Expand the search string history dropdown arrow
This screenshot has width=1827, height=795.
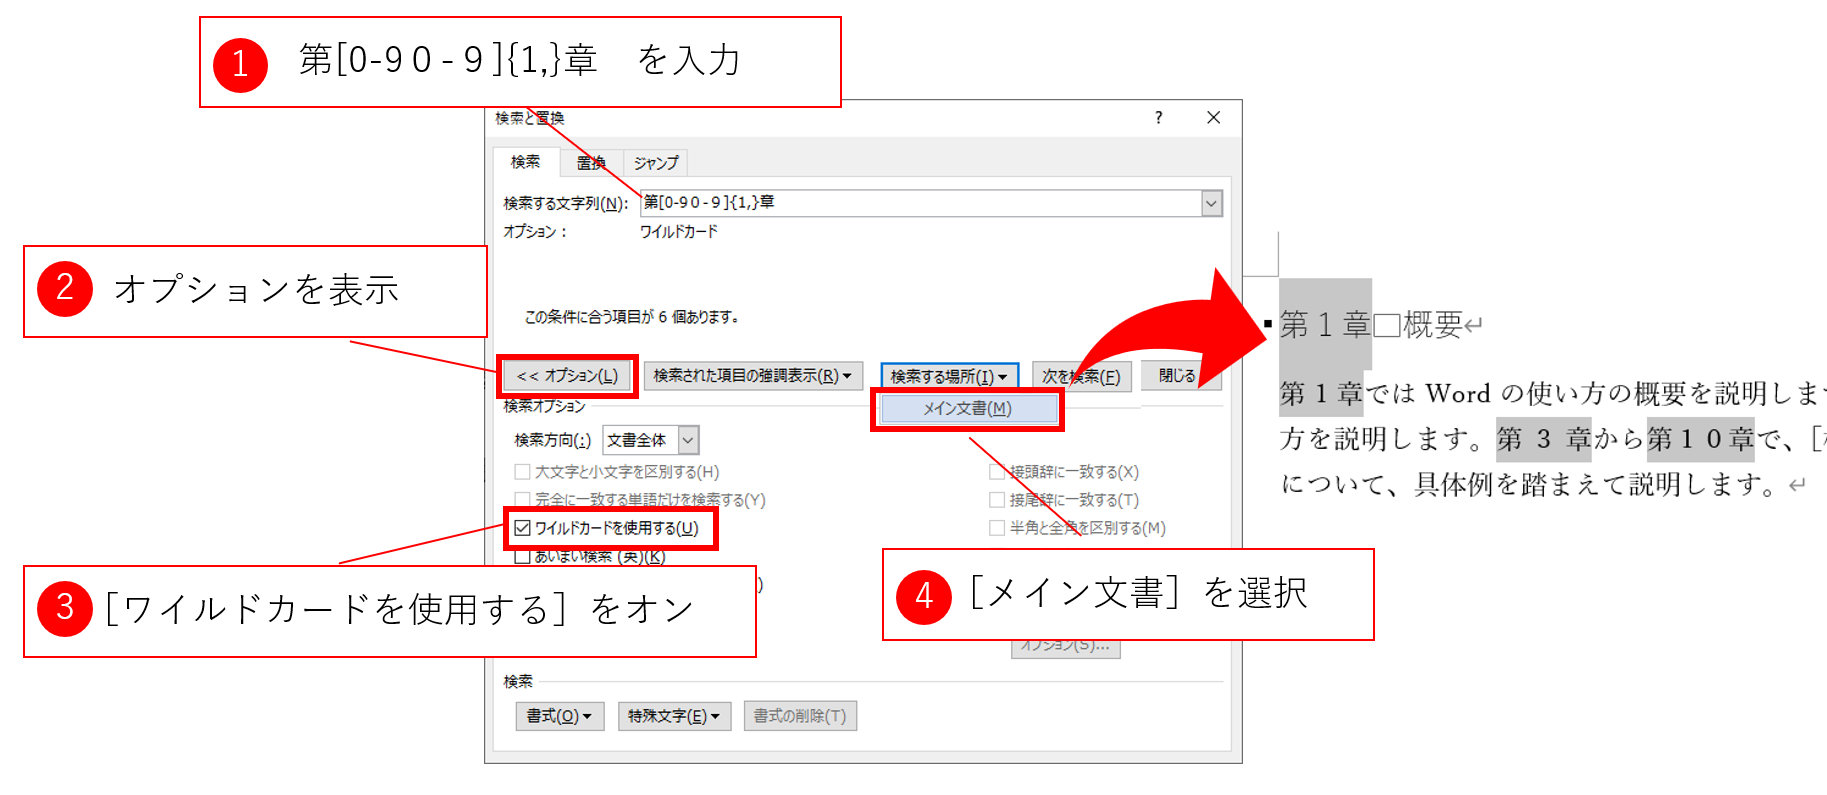click(1211, 204)
